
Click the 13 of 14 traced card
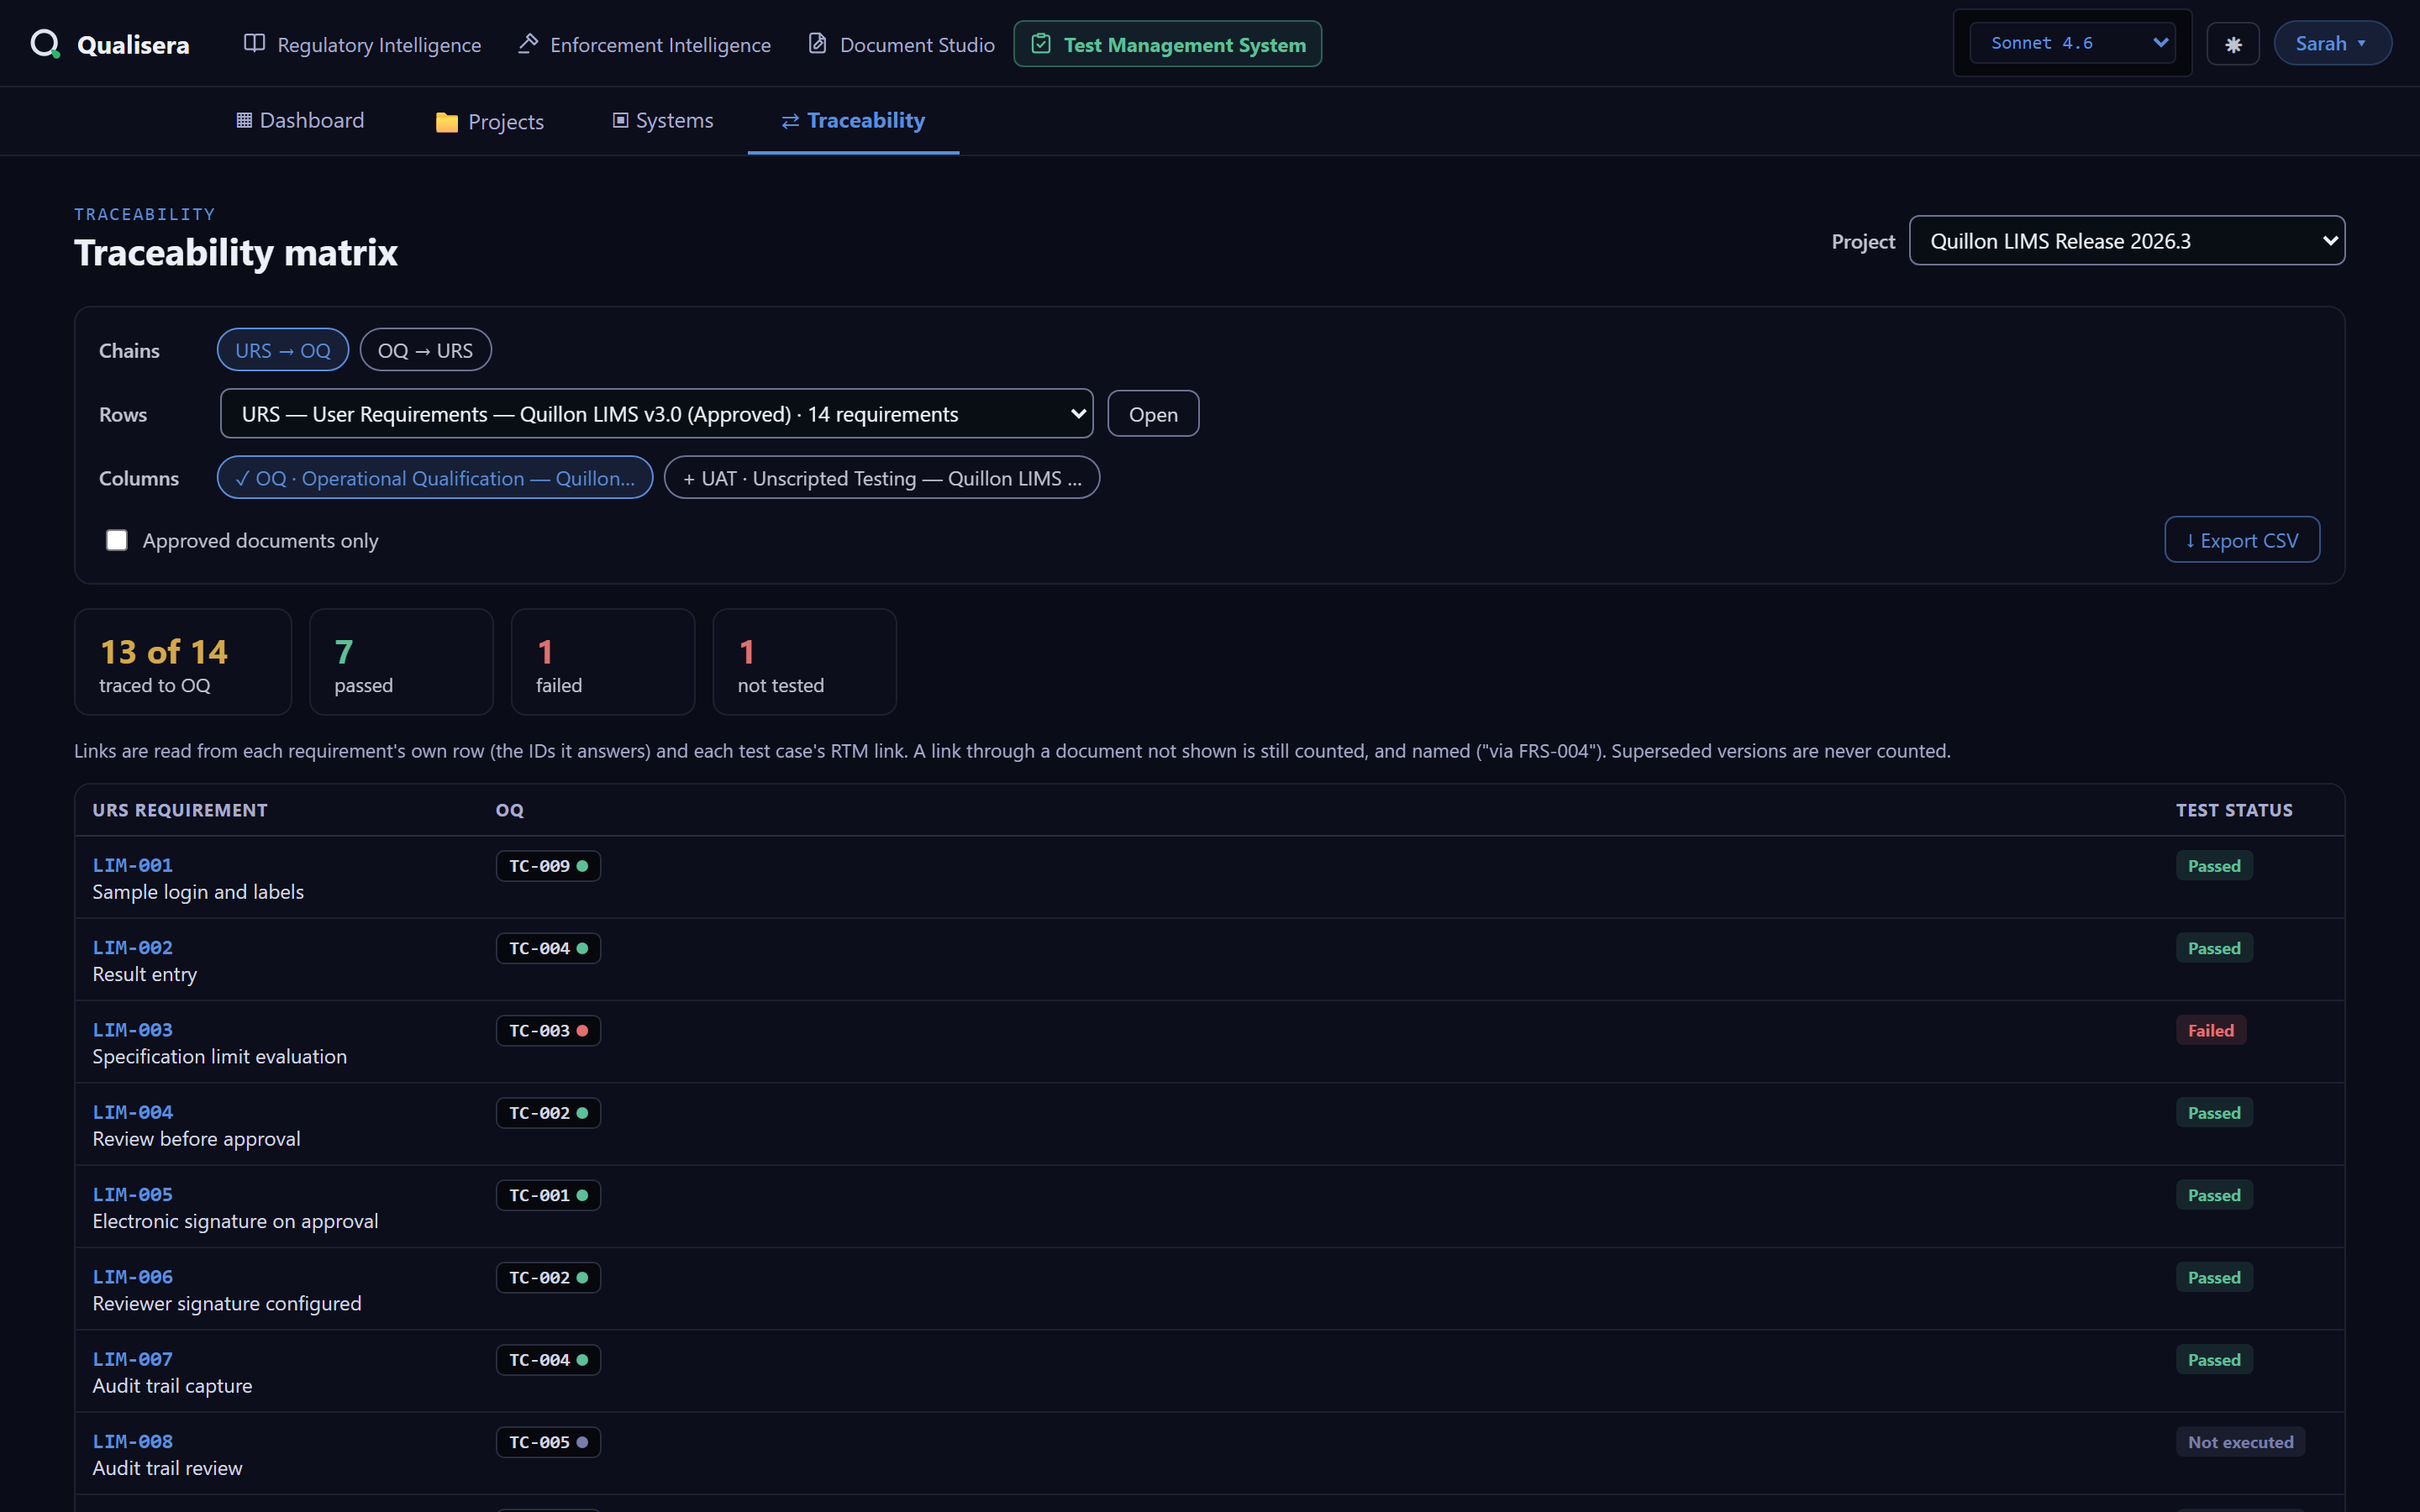click(183, 662)
